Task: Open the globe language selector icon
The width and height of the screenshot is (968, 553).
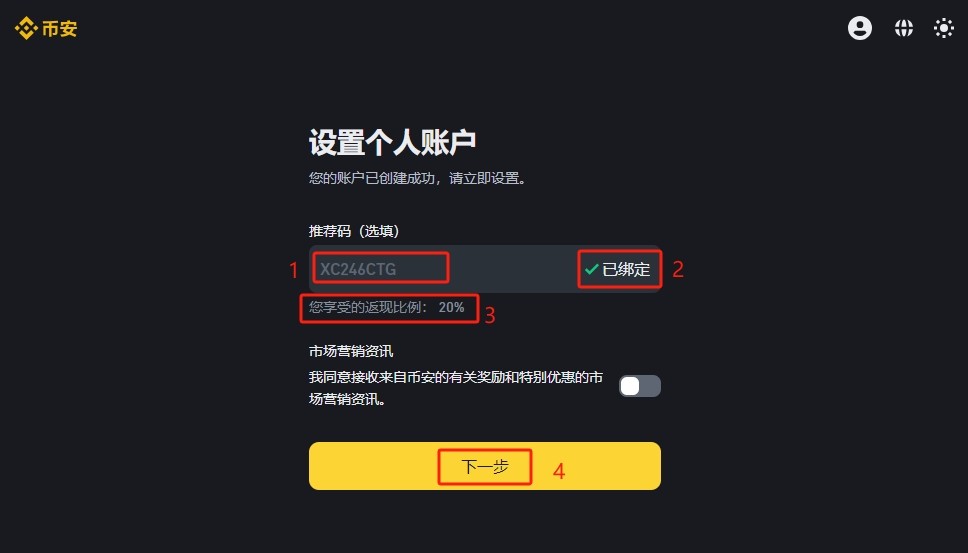Action: point(904,28)
